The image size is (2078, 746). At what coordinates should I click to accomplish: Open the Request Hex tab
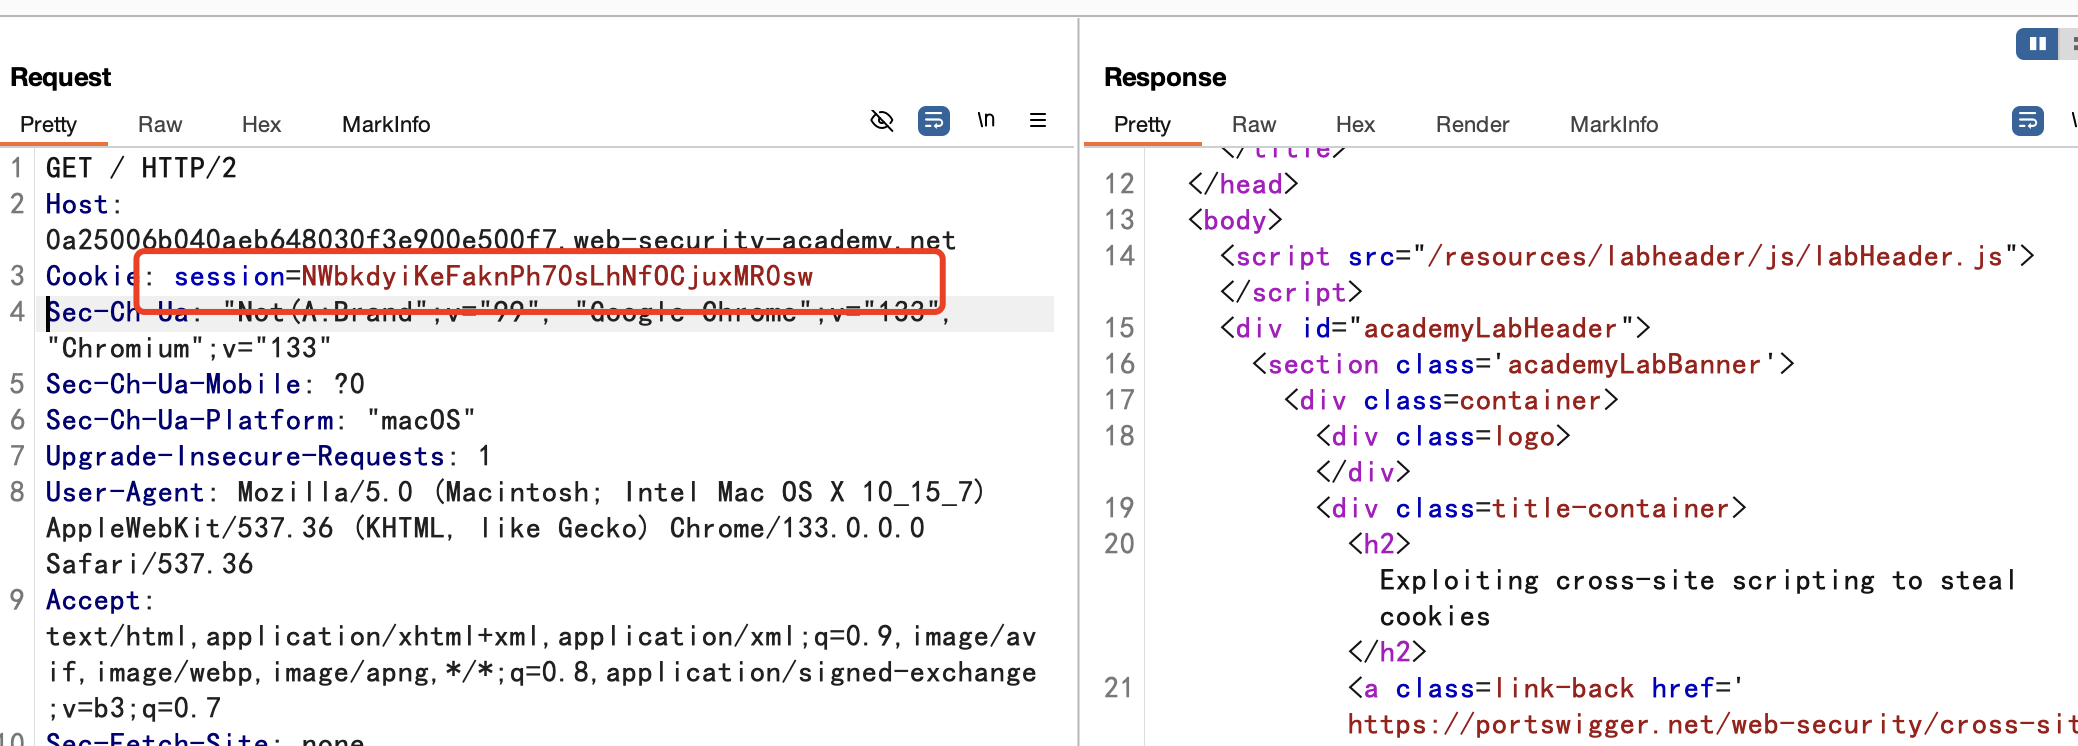[261, 124]
